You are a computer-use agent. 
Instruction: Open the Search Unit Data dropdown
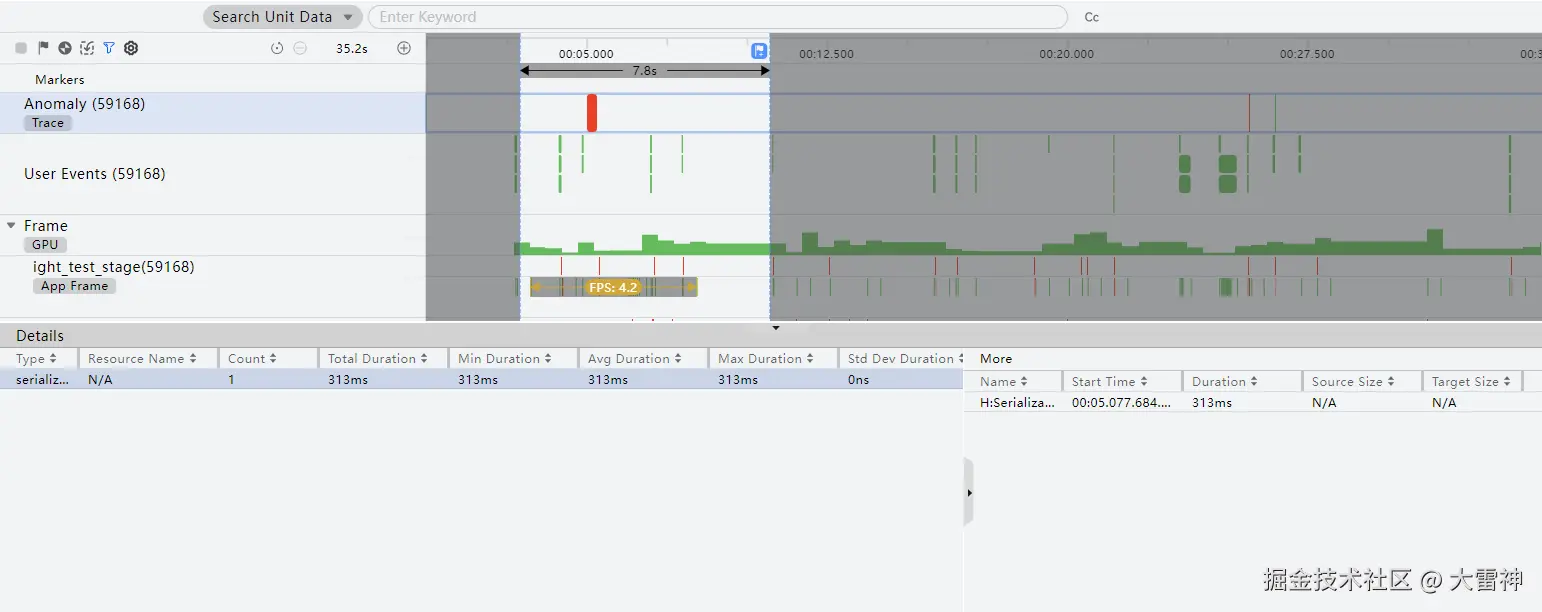(x=283, y=17)
